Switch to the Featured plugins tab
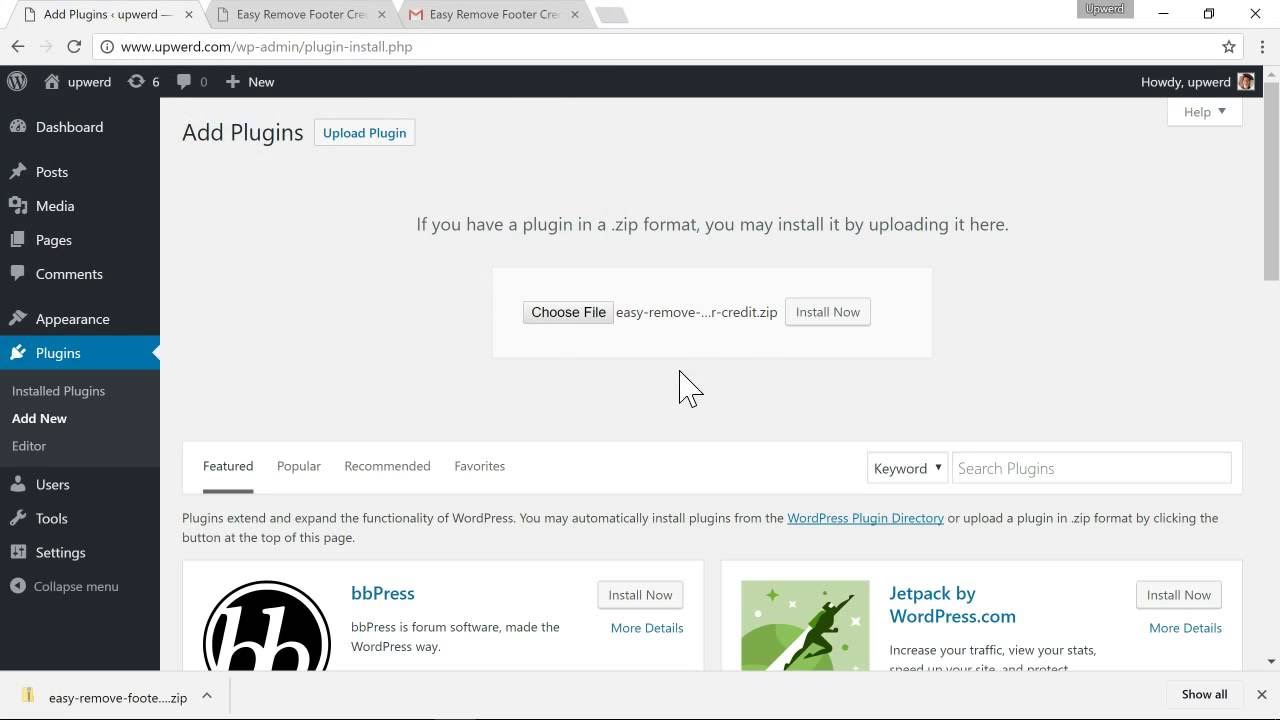 pos(228,466)
